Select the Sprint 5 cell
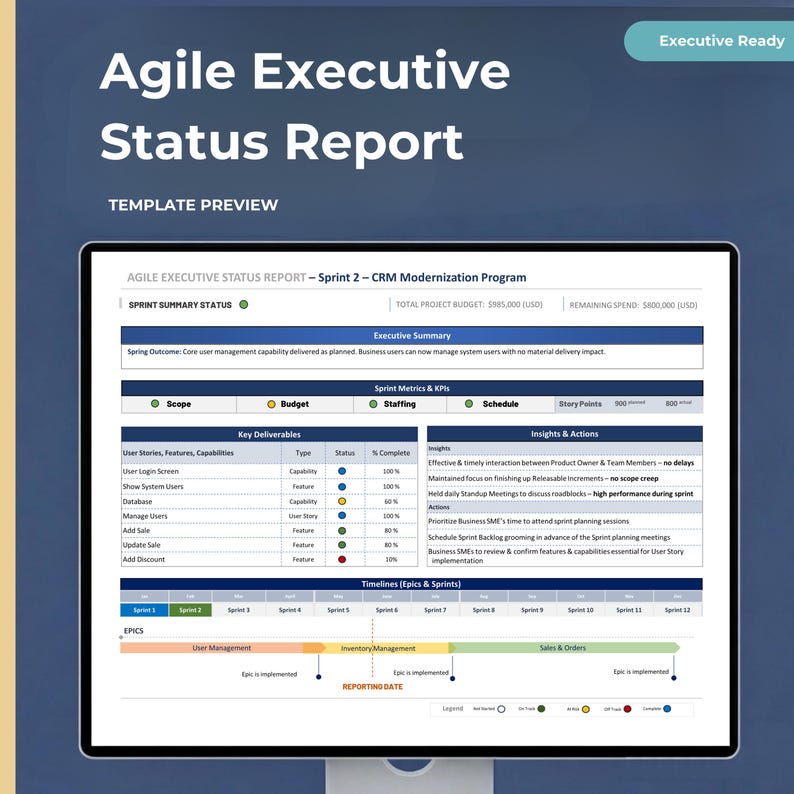The height and width of the screenshot is (794, 794). pyautogui.click(x=338, y=610)
